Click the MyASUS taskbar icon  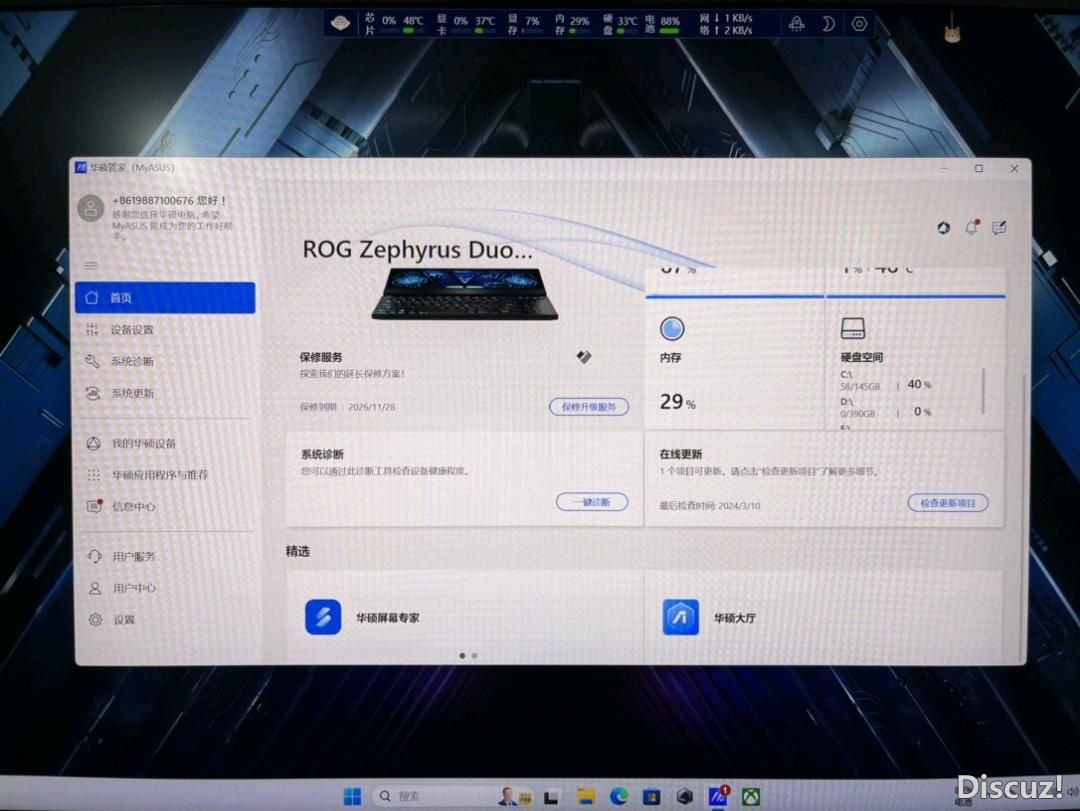tap(718, 797)
